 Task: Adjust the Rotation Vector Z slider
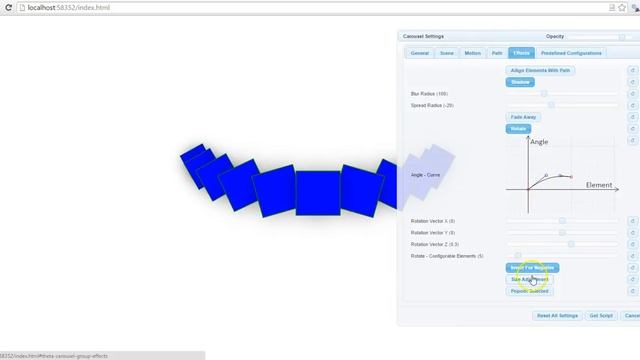[x=571, y=244]
